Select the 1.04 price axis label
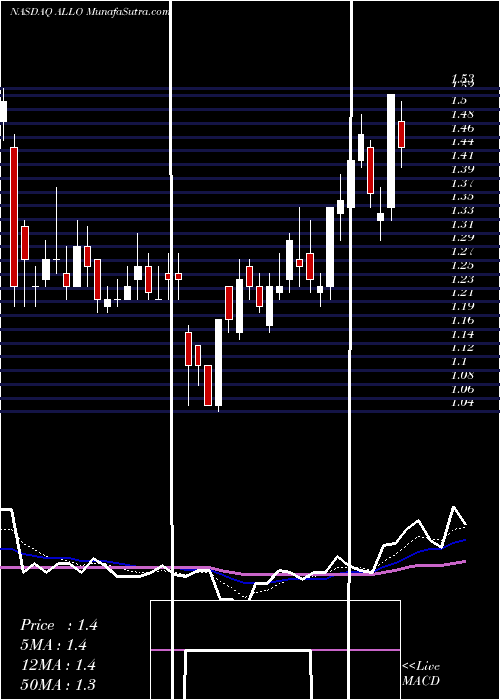Screen dimensions: 500x700 (463, 402)
